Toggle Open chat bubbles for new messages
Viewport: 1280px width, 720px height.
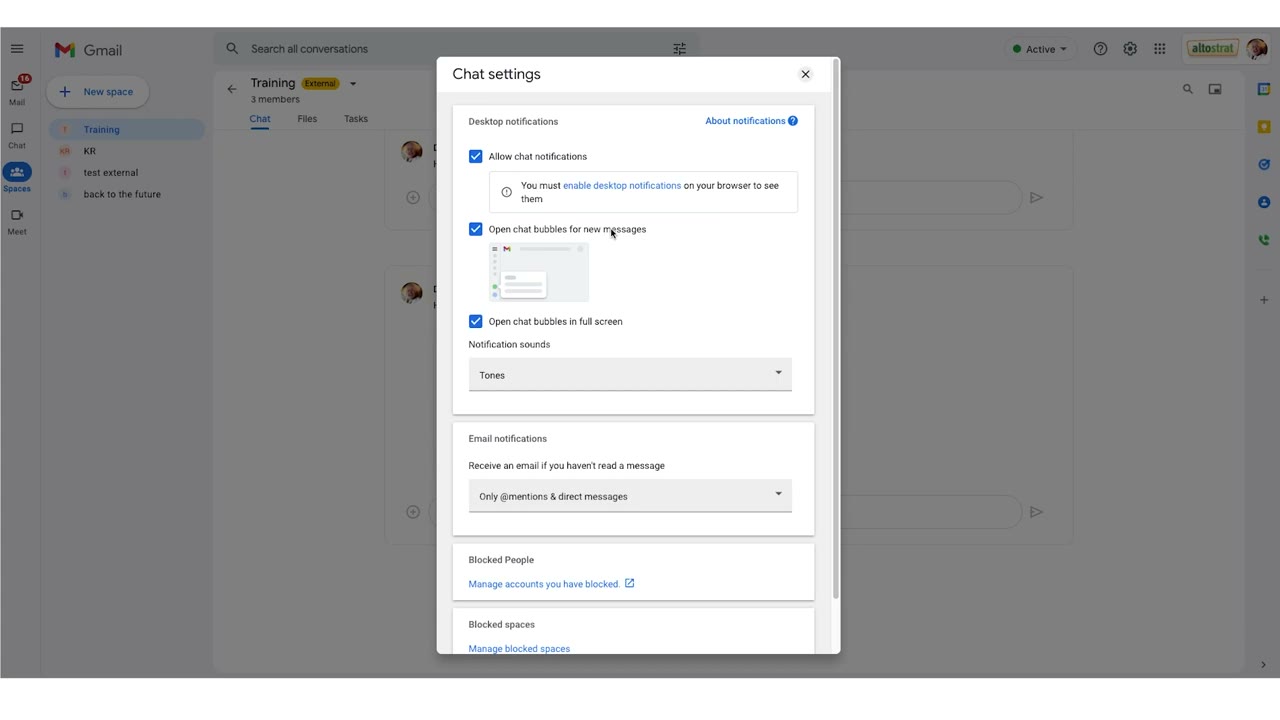[x=476, y=229]
